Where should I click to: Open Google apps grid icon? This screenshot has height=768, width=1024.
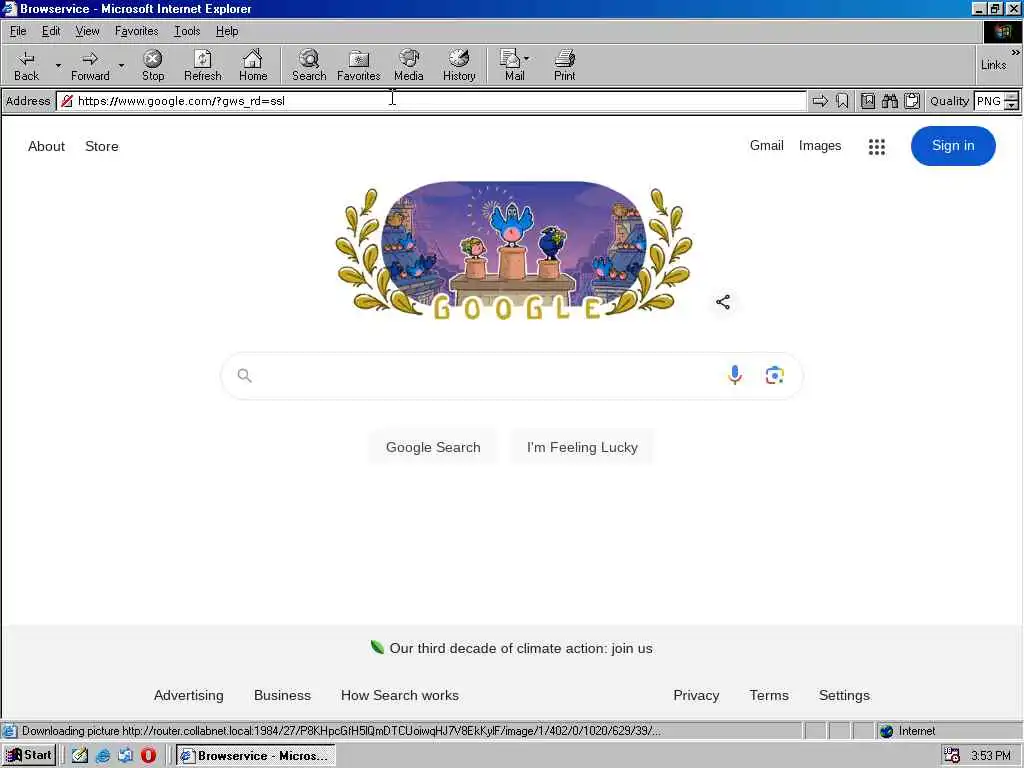coord(877,146)
